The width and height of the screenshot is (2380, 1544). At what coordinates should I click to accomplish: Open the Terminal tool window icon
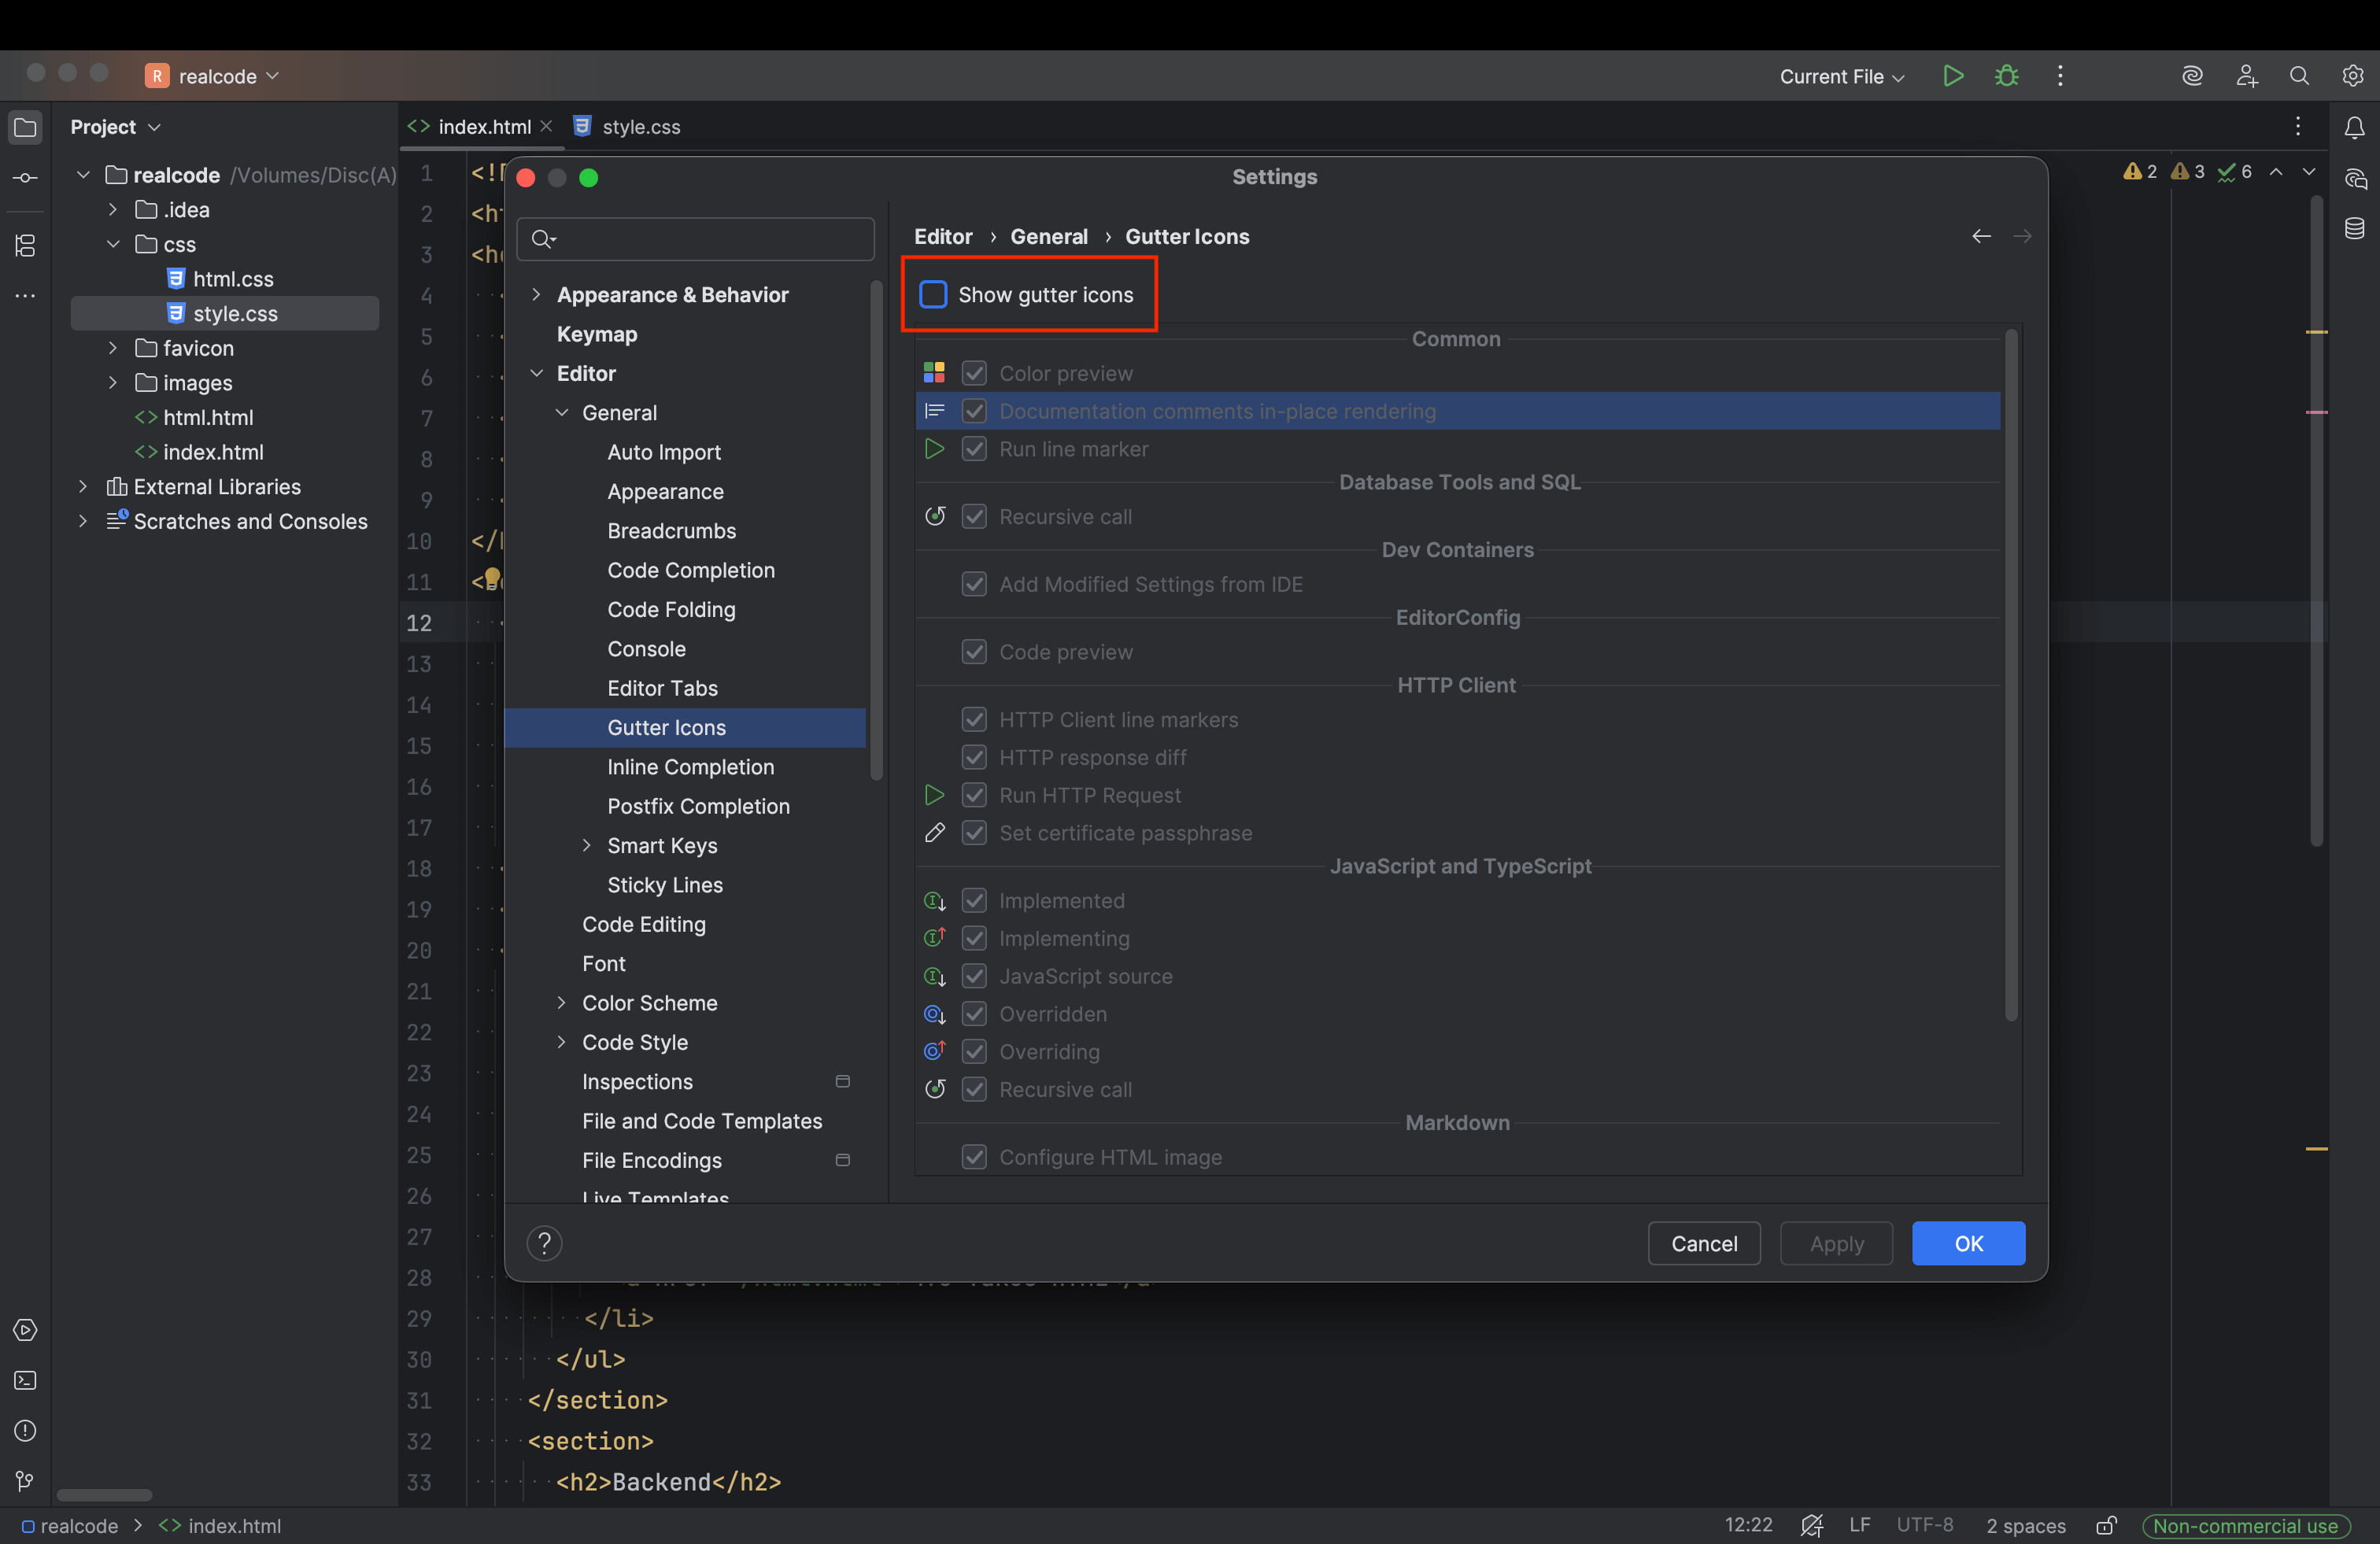click(x=26, y=1380)
